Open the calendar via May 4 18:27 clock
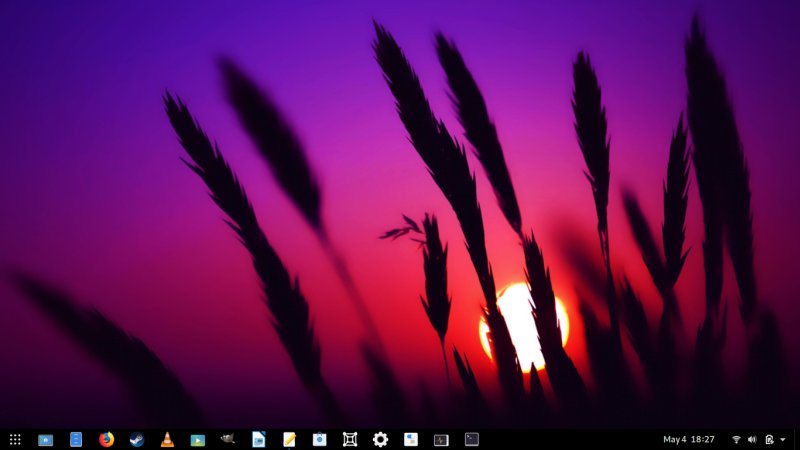Screen dimensions: 800x450 [689, 439]
